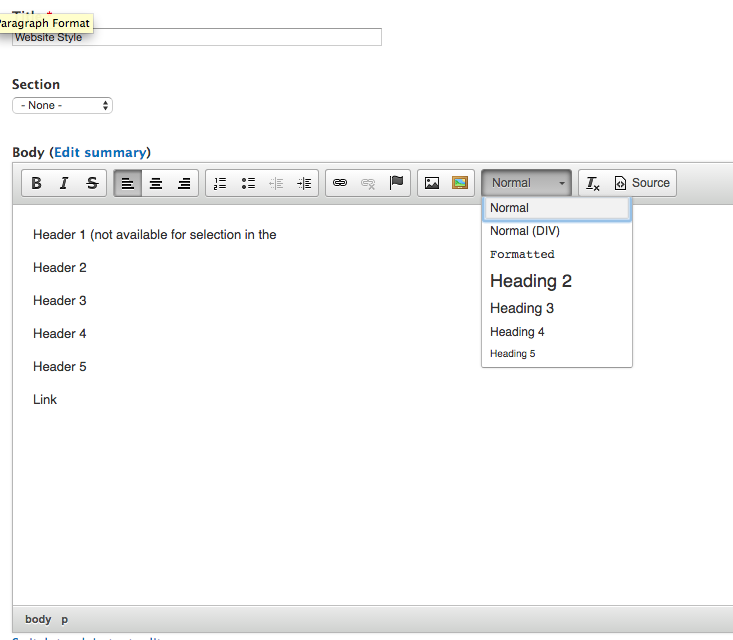Click the colored media picture icon
Viewport: 733px width, 640px height.
(460, 183)
